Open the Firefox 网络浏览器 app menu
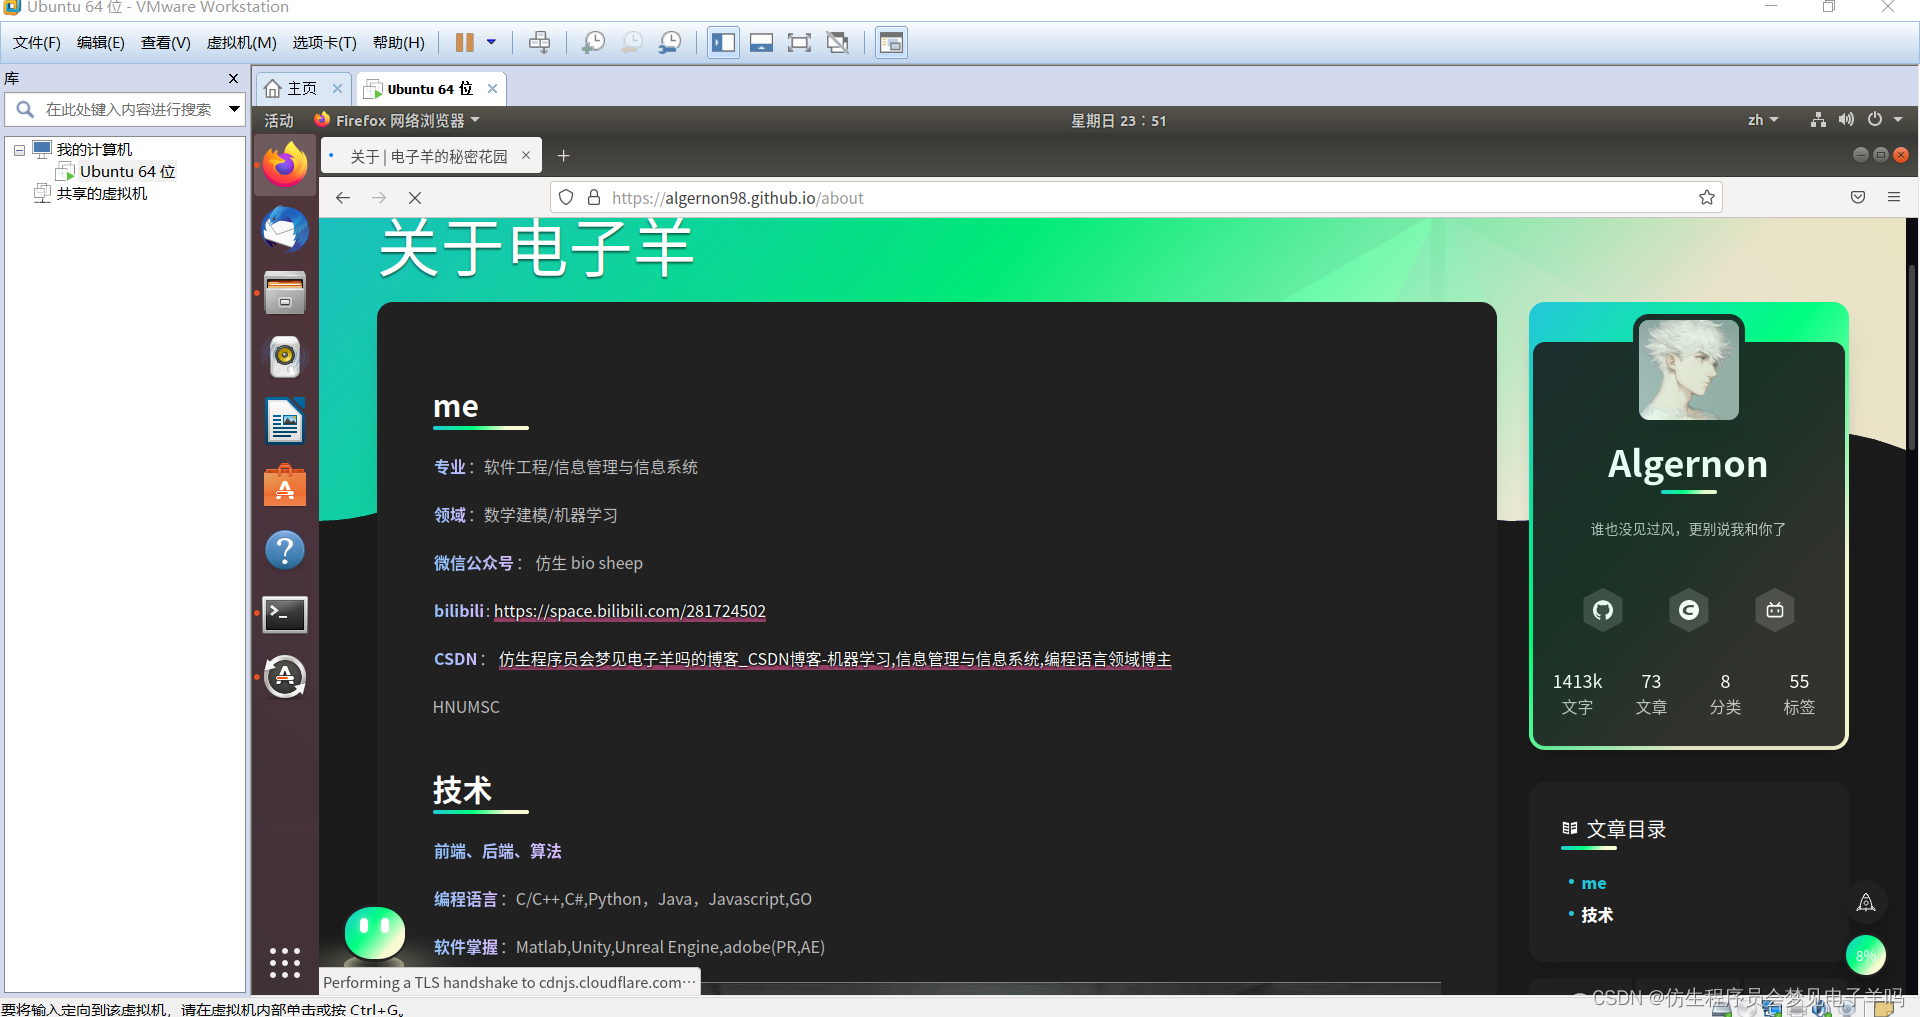Screen dimensions: 1920x1017 pos(397,121)
